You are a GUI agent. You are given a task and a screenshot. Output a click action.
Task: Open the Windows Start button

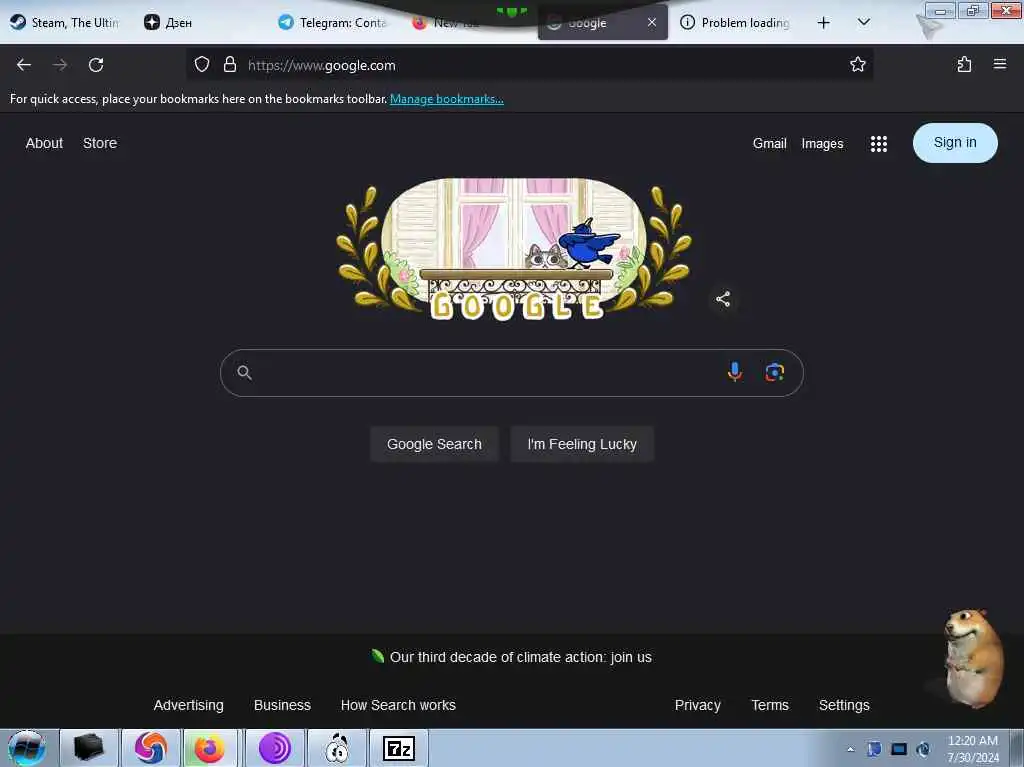(x=27, y=748)
